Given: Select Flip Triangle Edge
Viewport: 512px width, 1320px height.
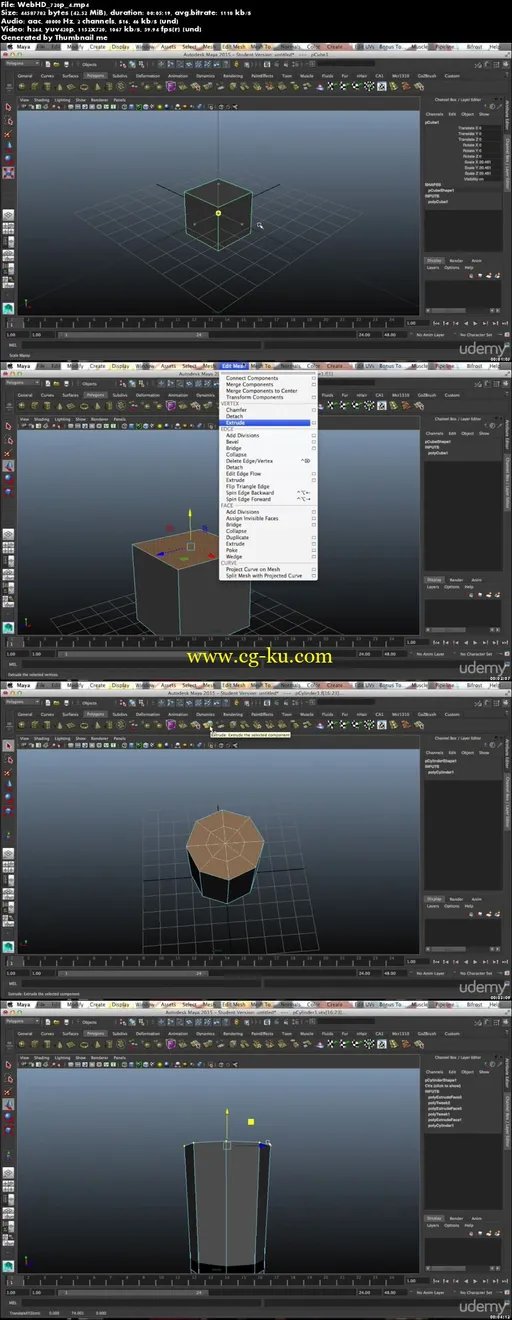Looking at the screenshot, I should [247, 486].
